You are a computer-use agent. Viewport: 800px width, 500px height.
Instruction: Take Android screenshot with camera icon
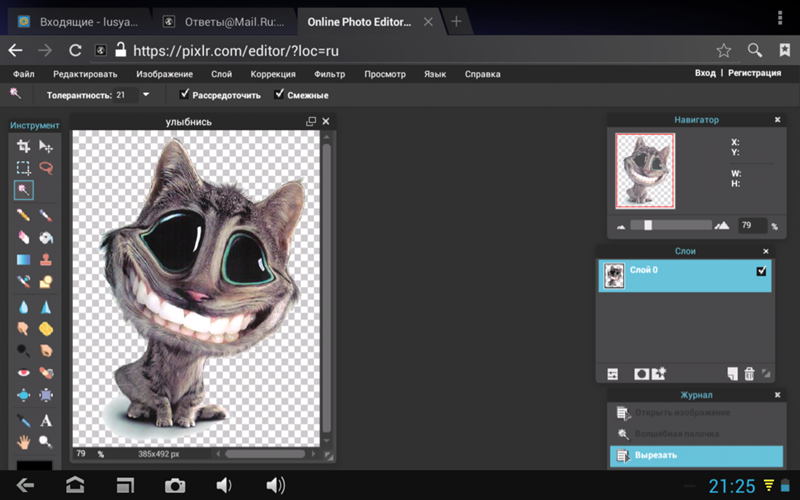[x=174, y=485]
